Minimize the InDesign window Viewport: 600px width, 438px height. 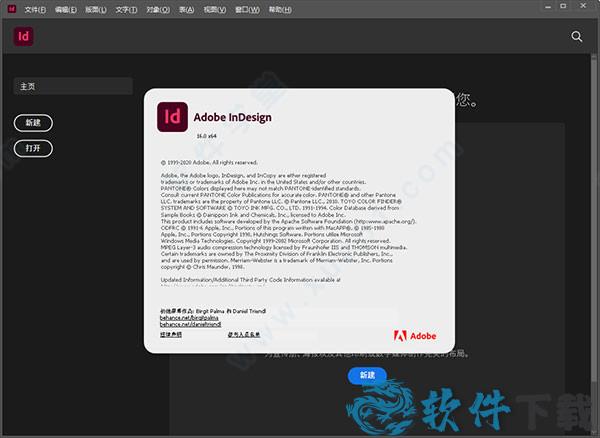point(548,7)
